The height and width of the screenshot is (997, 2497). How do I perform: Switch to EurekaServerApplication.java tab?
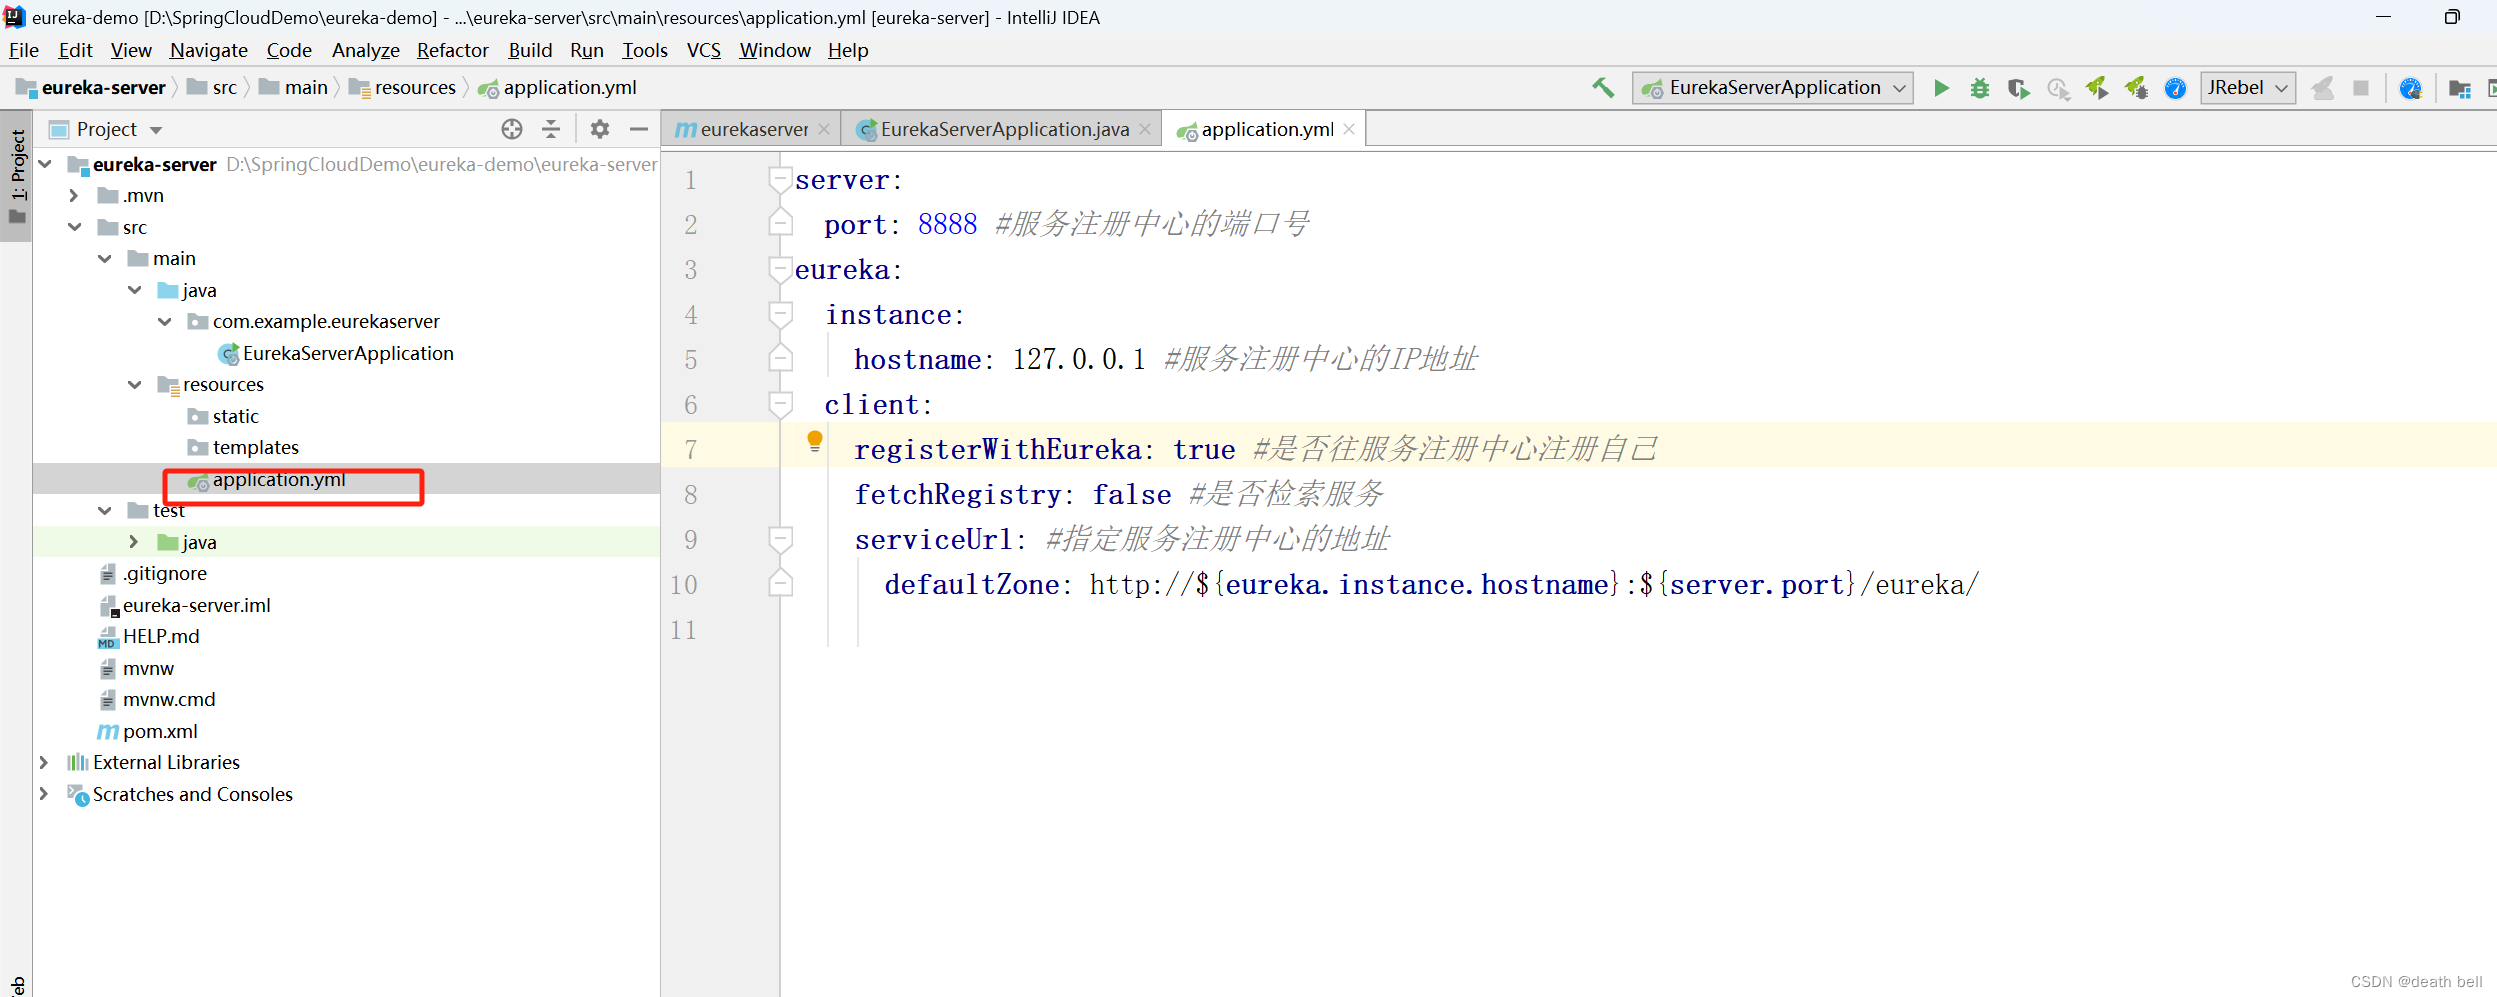[x=1004, y=129]
